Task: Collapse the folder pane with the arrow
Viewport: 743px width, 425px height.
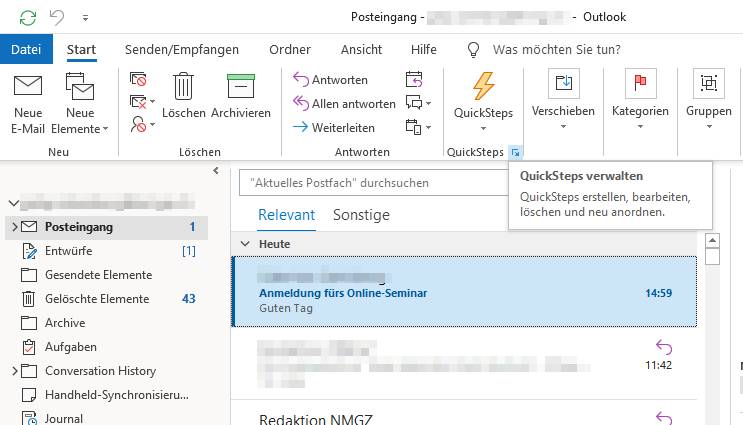Action: click(216, 171)
